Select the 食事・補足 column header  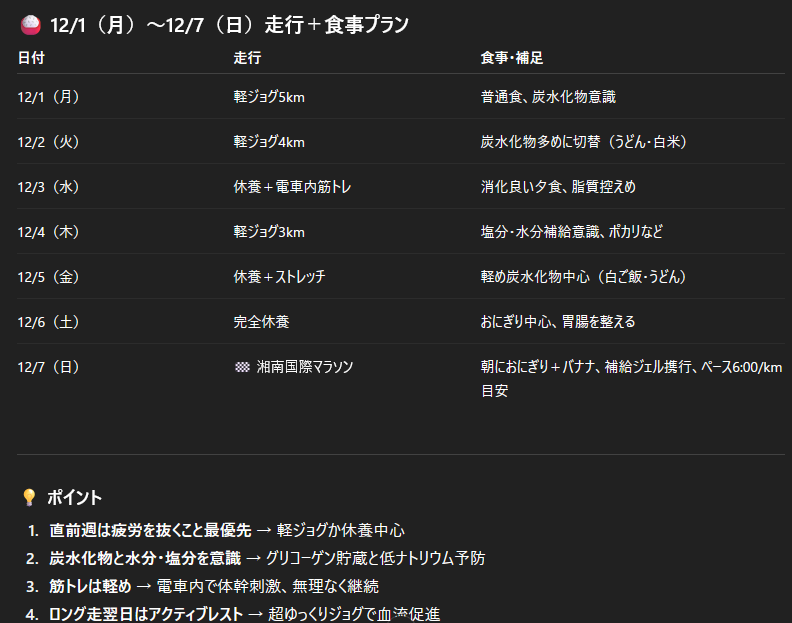pyautogui.click(x=511, y=58)
